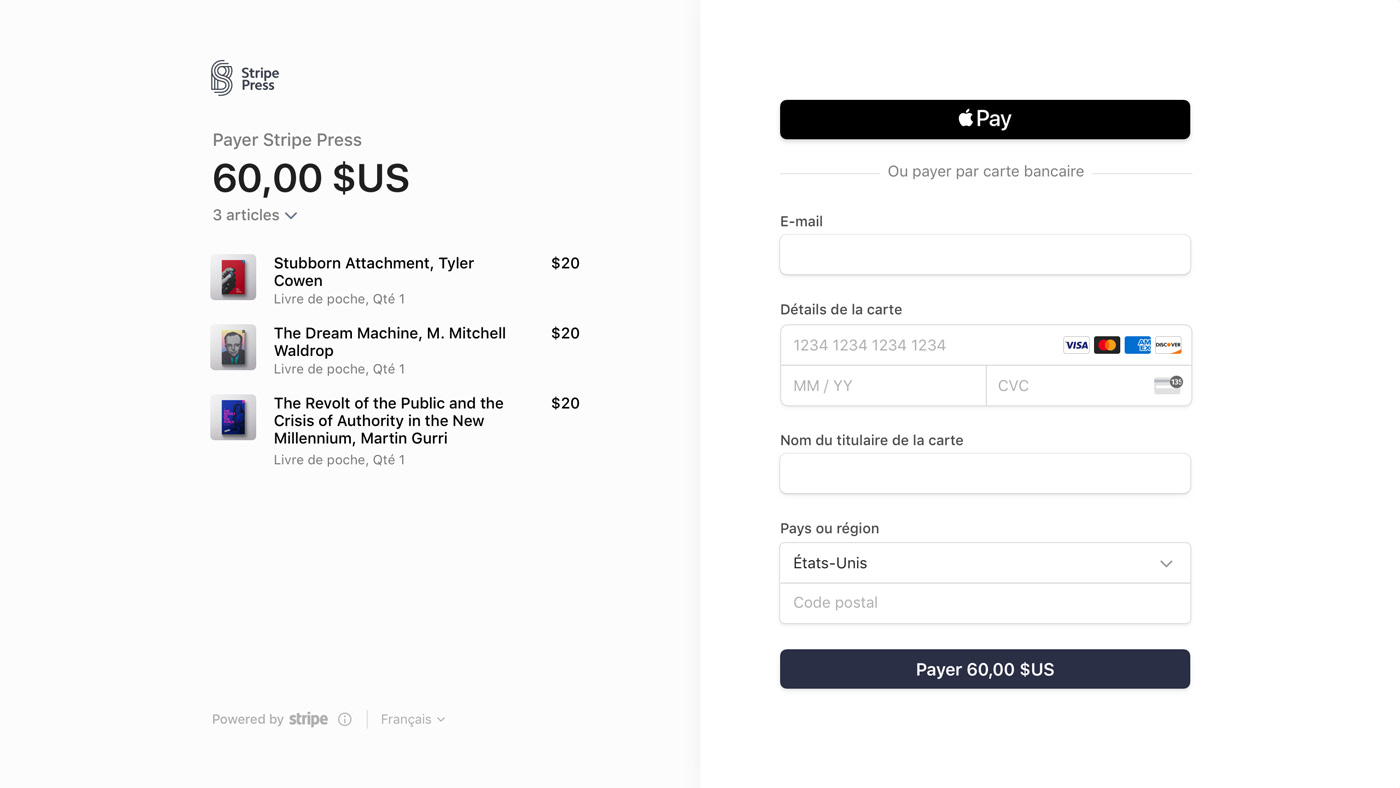Image resolution: width=1400 pixels, height=788 pixels.
Task: Click the Stubborn Attachment book thumbnail
Action: pyautogui.click(x=233, y=277)
